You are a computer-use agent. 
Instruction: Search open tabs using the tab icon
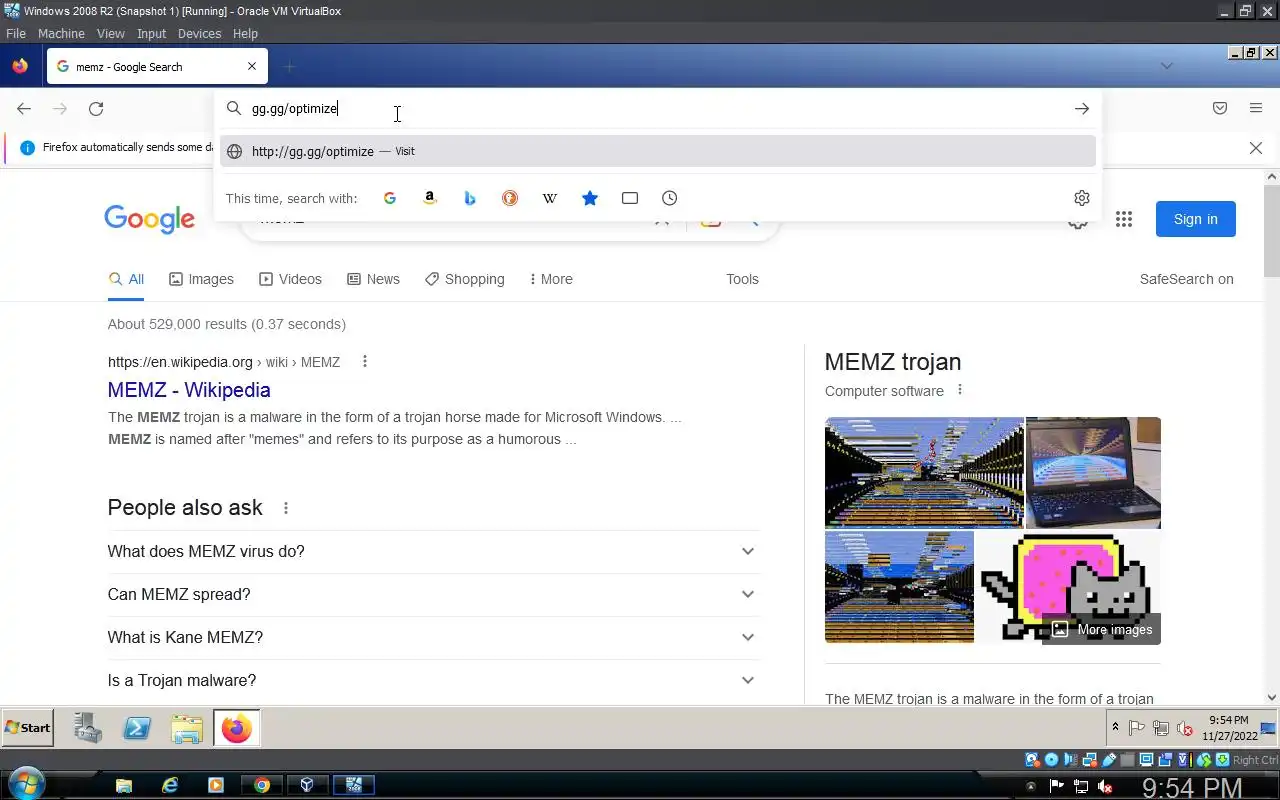[x=630, y=198]
